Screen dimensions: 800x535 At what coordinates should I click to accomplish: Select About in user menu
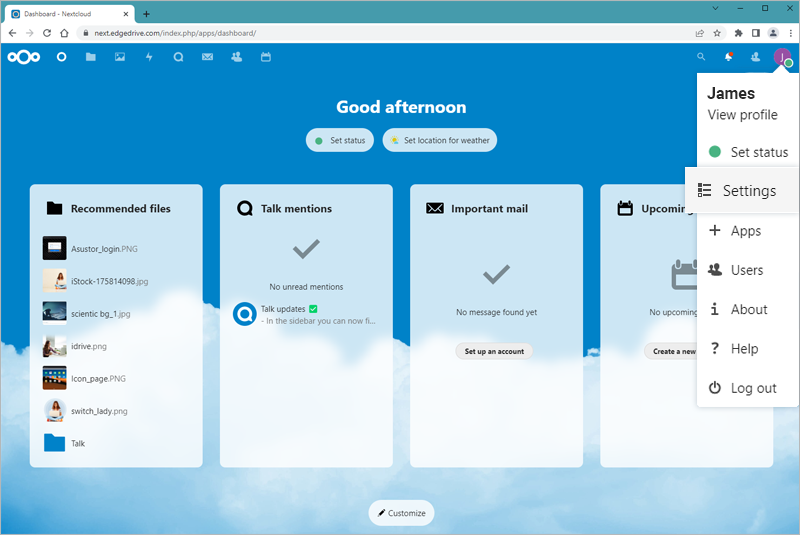pos(747,309)
